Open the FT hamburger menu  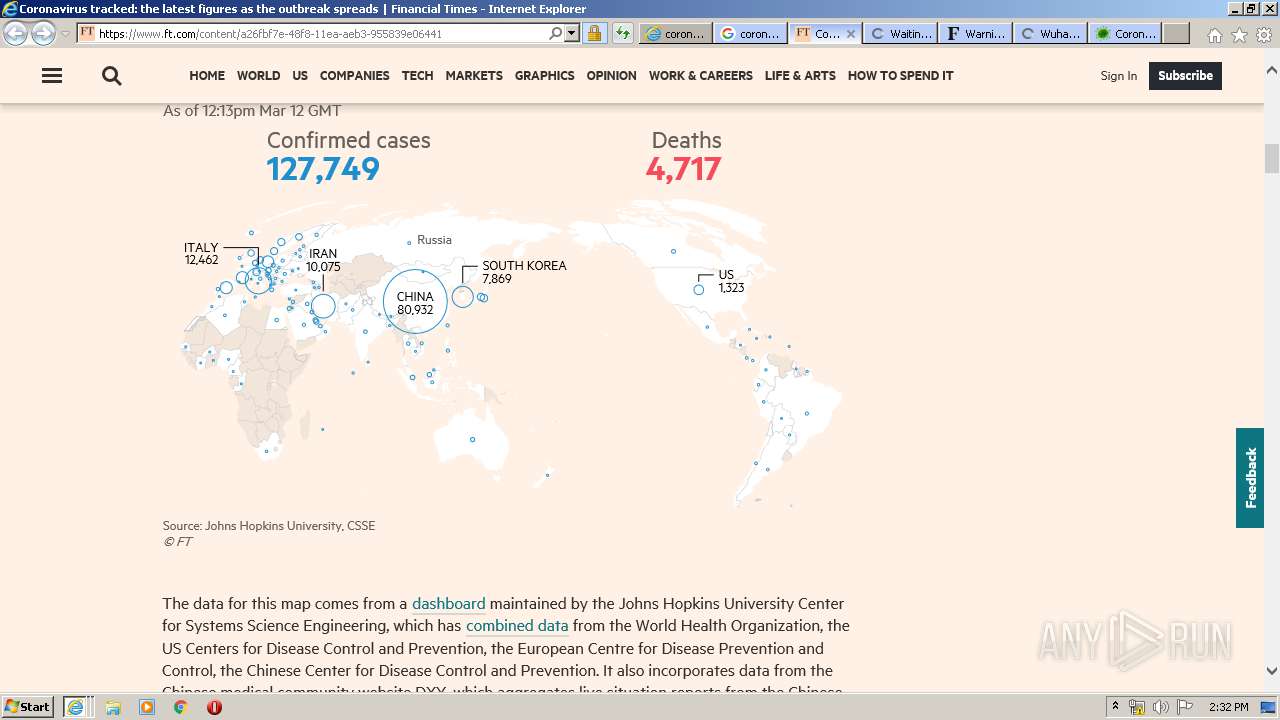[52, 76]
